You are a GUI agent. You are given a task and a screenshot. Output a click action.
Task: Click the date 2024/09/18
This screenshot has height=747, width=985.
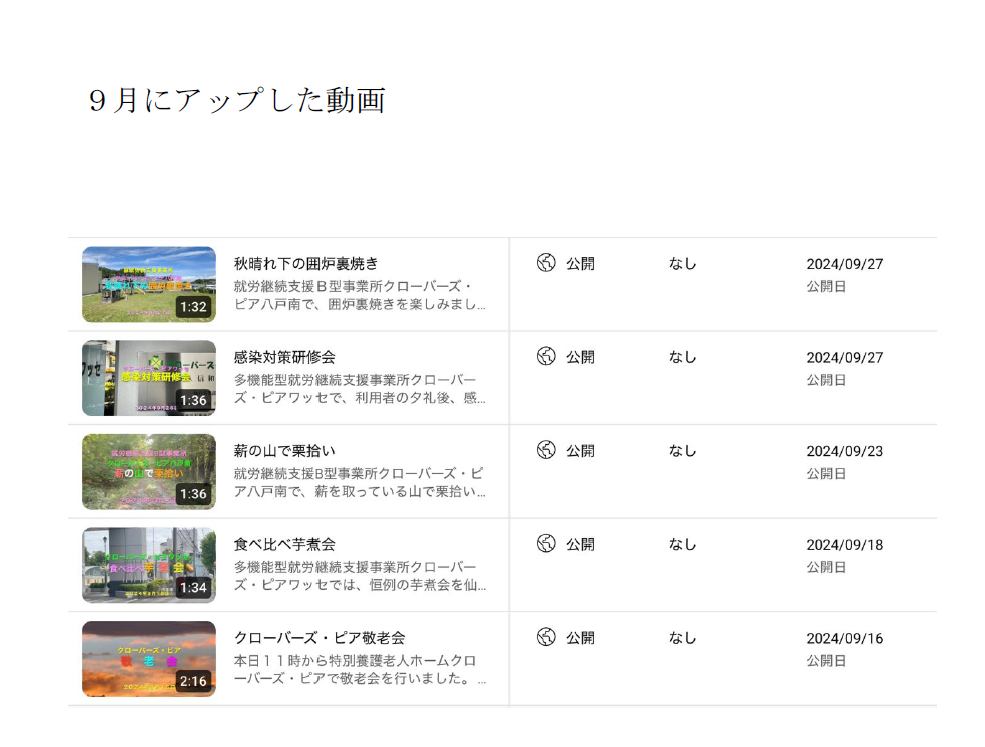coord(845,545)
